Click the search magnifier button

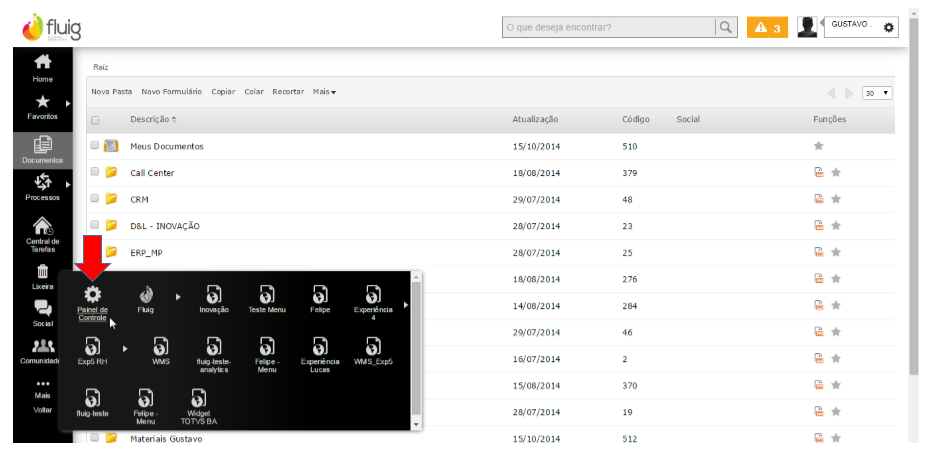coord(726,27)
